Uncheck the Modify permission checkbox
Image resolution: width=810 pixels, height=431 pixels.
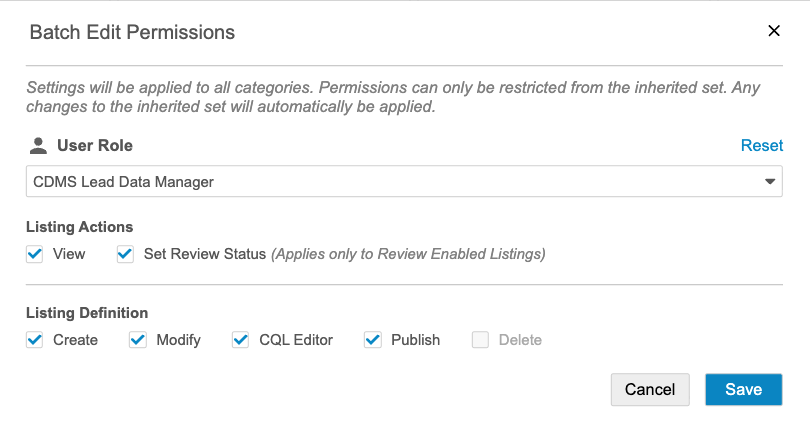point(138,340)
